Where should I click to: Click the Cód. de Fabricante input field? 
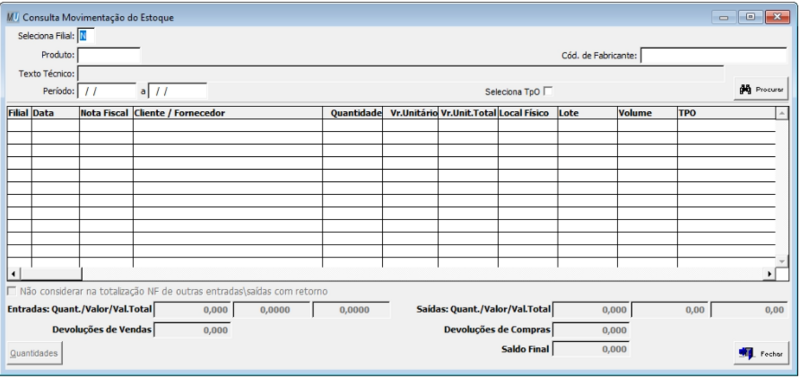tap(714, 55)
